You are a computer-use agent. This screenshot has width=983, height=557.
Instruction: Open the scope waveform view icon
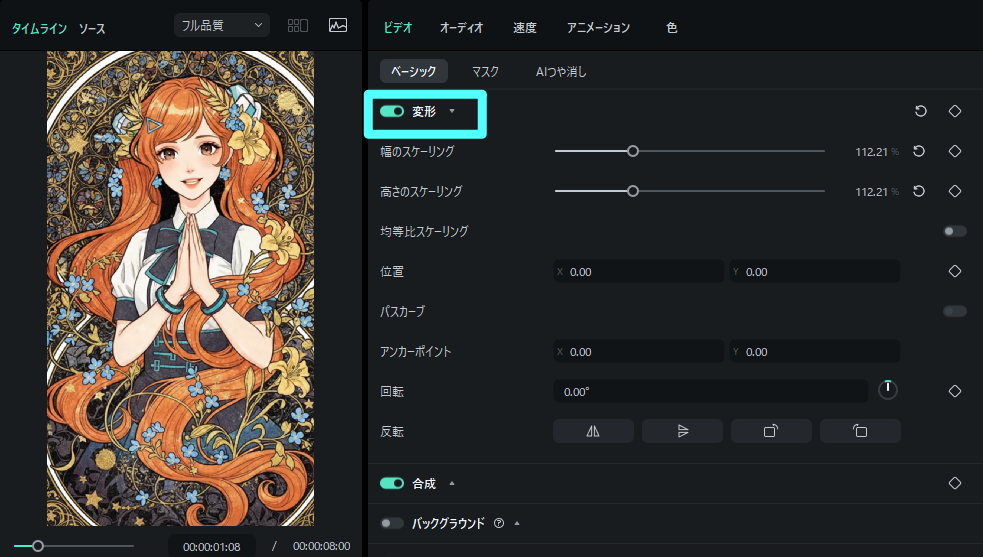(338, 25)
